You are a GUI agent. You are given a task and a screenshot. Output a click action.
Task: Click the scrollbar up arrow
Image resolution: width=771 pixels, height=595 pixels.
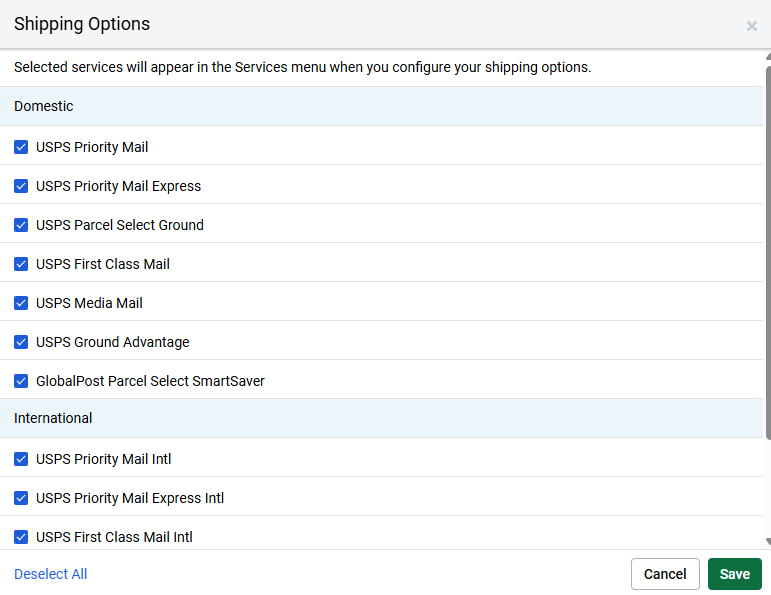(768, 57)
